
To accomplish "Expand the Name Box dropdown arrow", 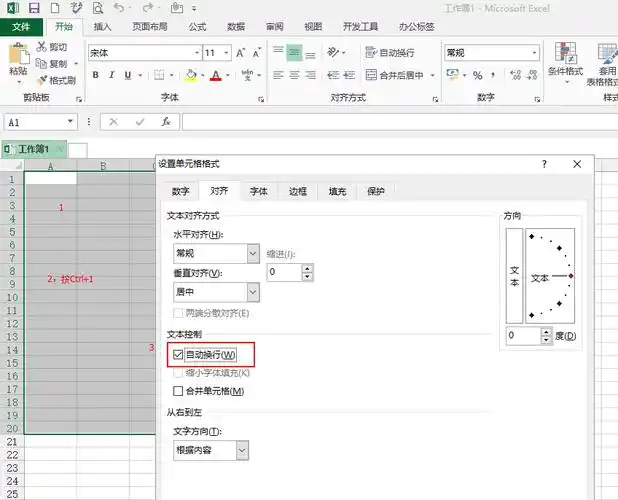I will pos(70,121).
